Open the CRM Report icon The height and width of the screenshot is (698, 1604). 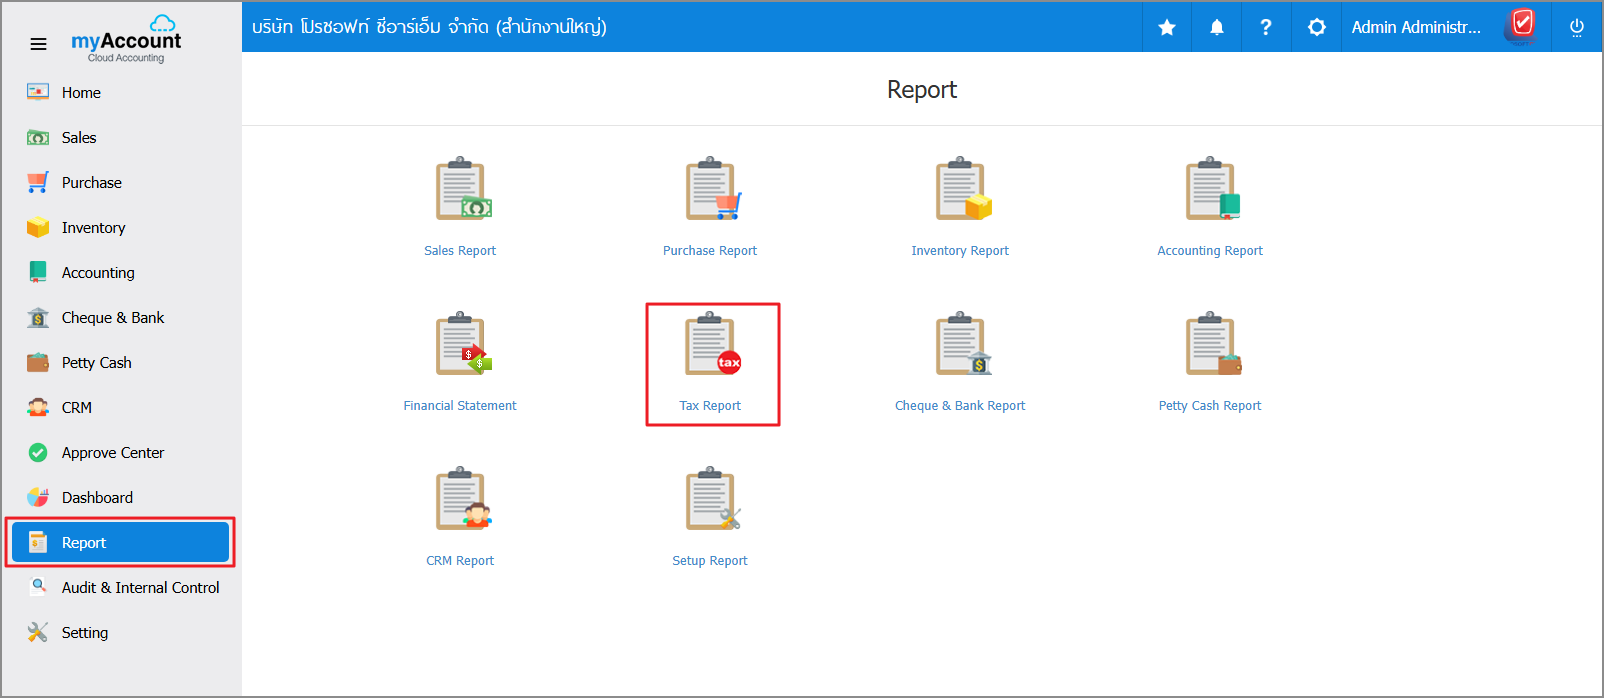point(461,499)
